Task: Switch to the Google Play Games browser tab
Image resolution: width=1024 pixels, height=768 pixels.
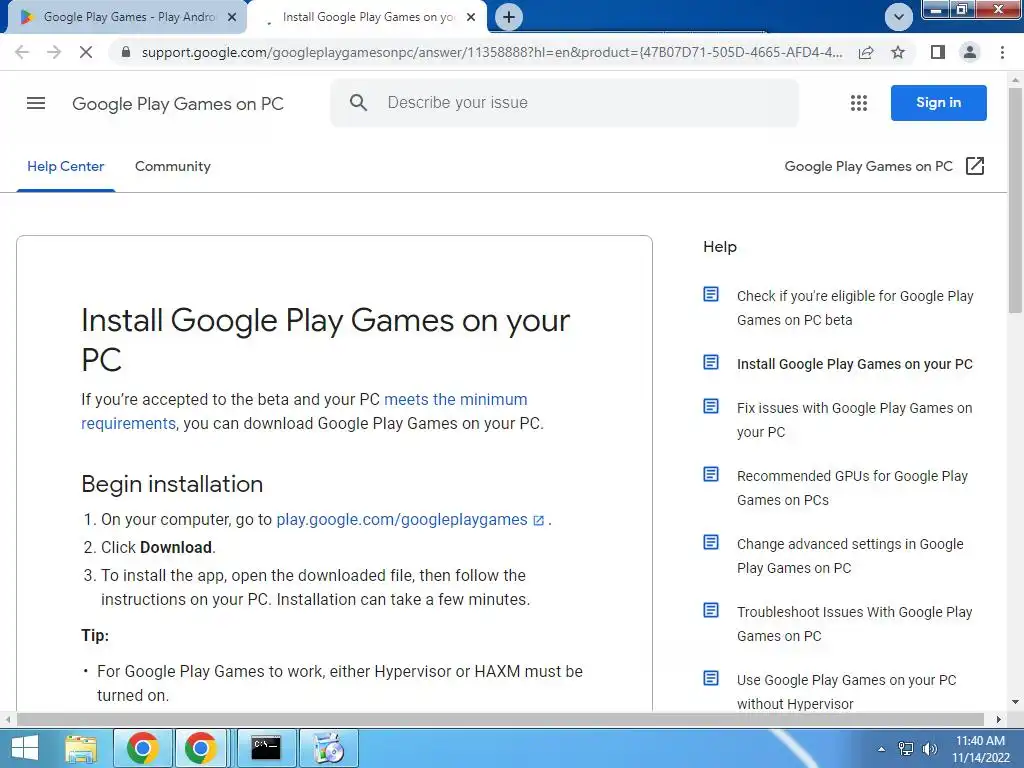Action: [127, 17]
